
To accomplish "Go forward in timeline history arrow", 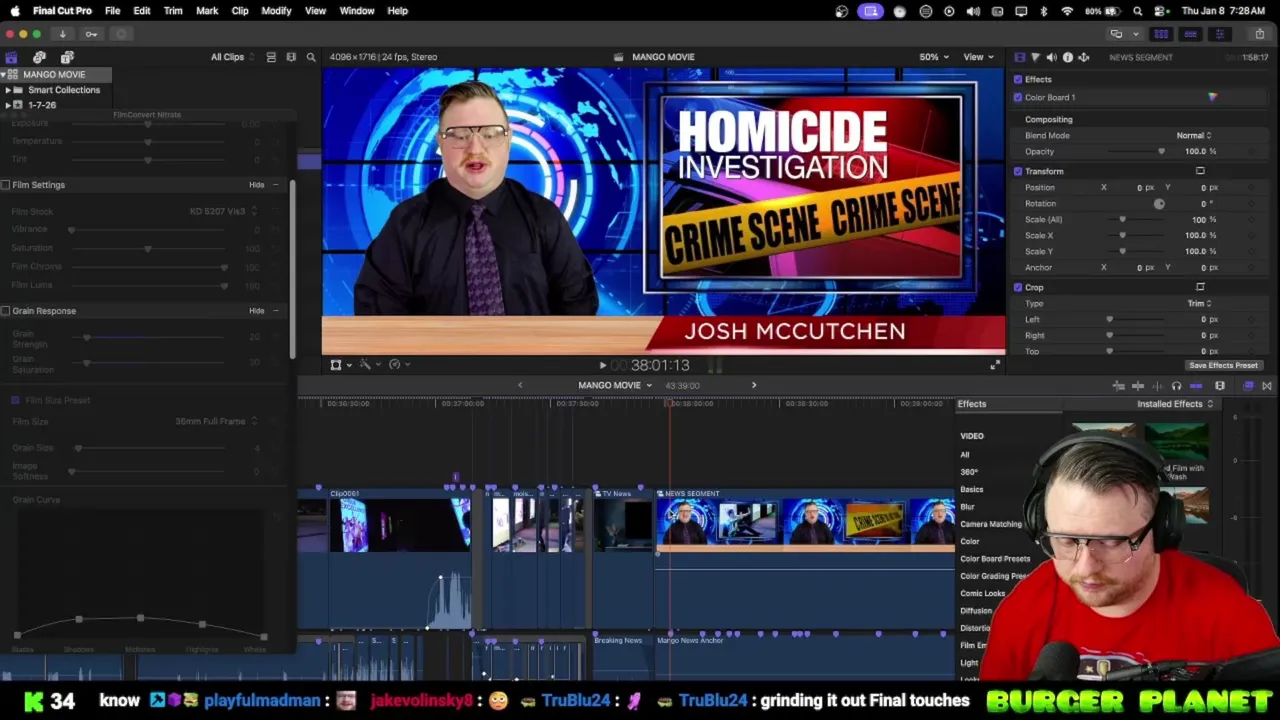I will [754, 386].
